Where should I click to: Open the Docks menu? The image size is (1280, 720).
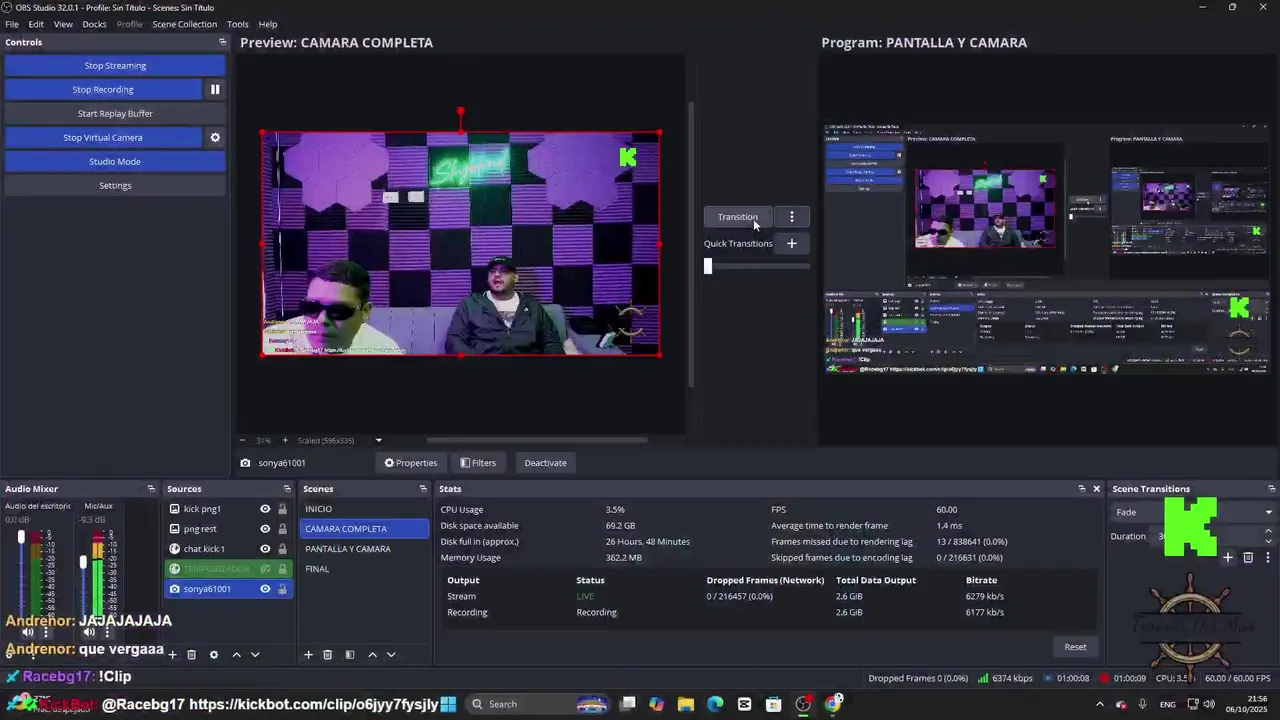(94, 24)
